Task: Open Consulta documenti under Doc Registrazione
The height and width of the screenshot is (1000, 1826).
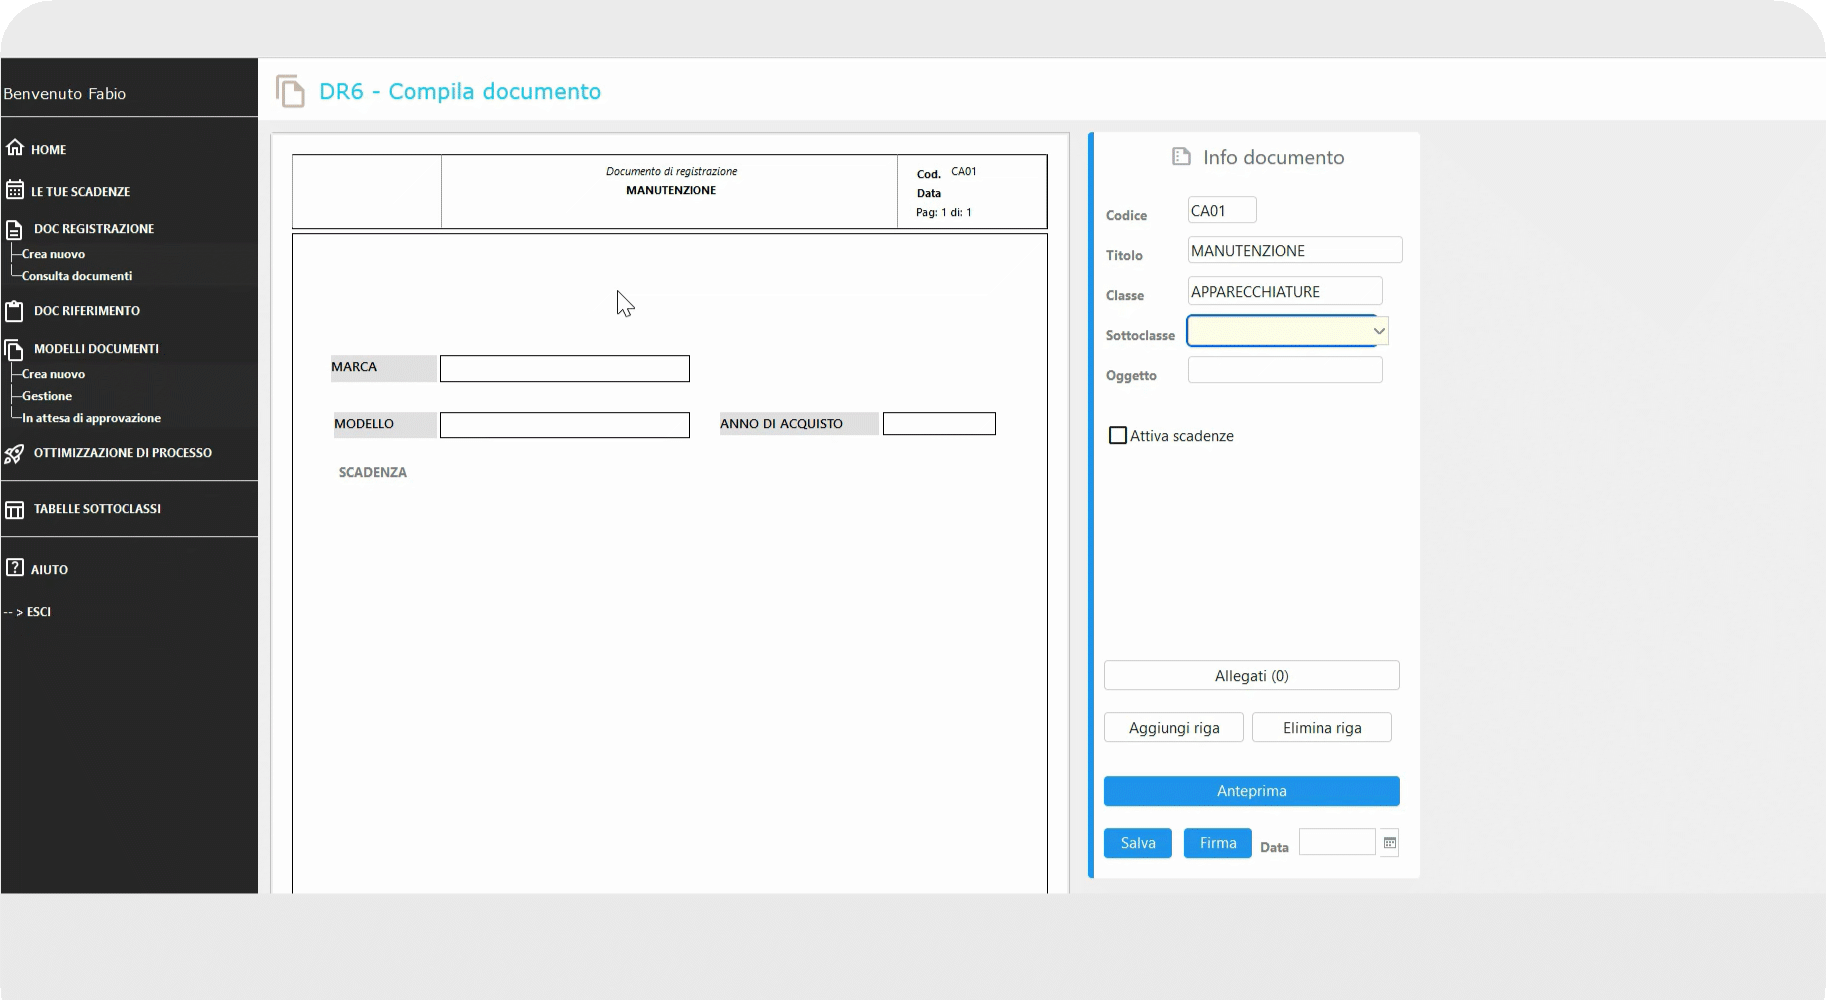Action: [x=77, y=276]
